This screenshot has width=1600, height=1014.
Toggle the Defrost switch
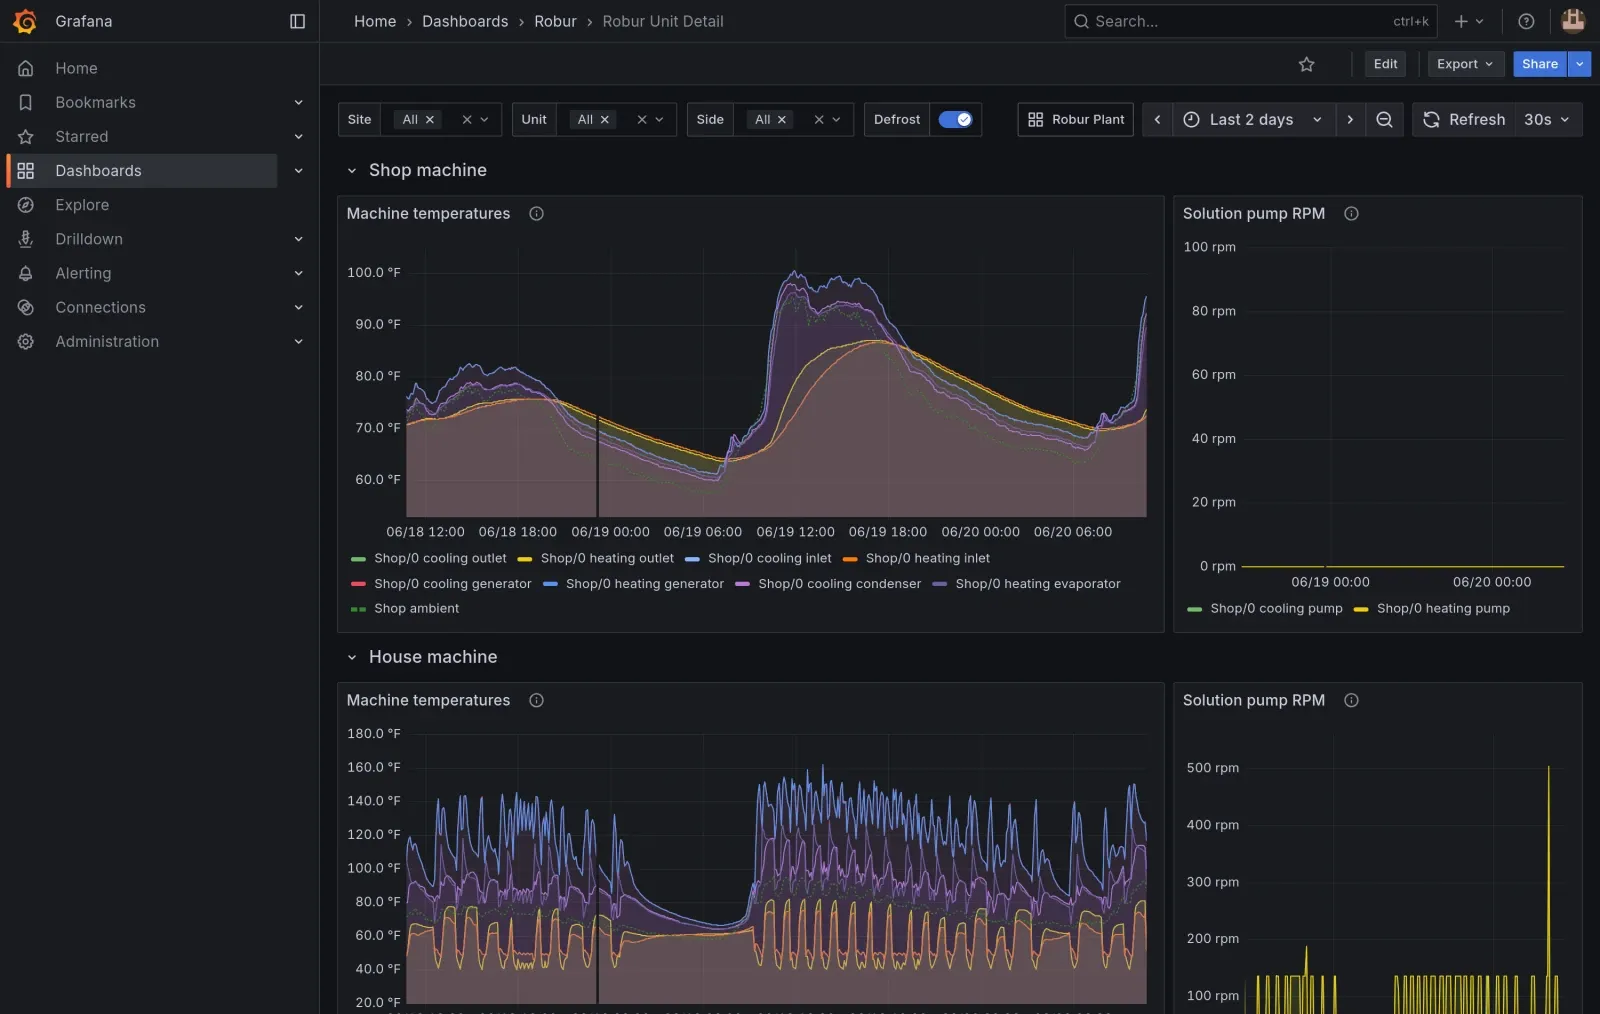tap(955, 119)
